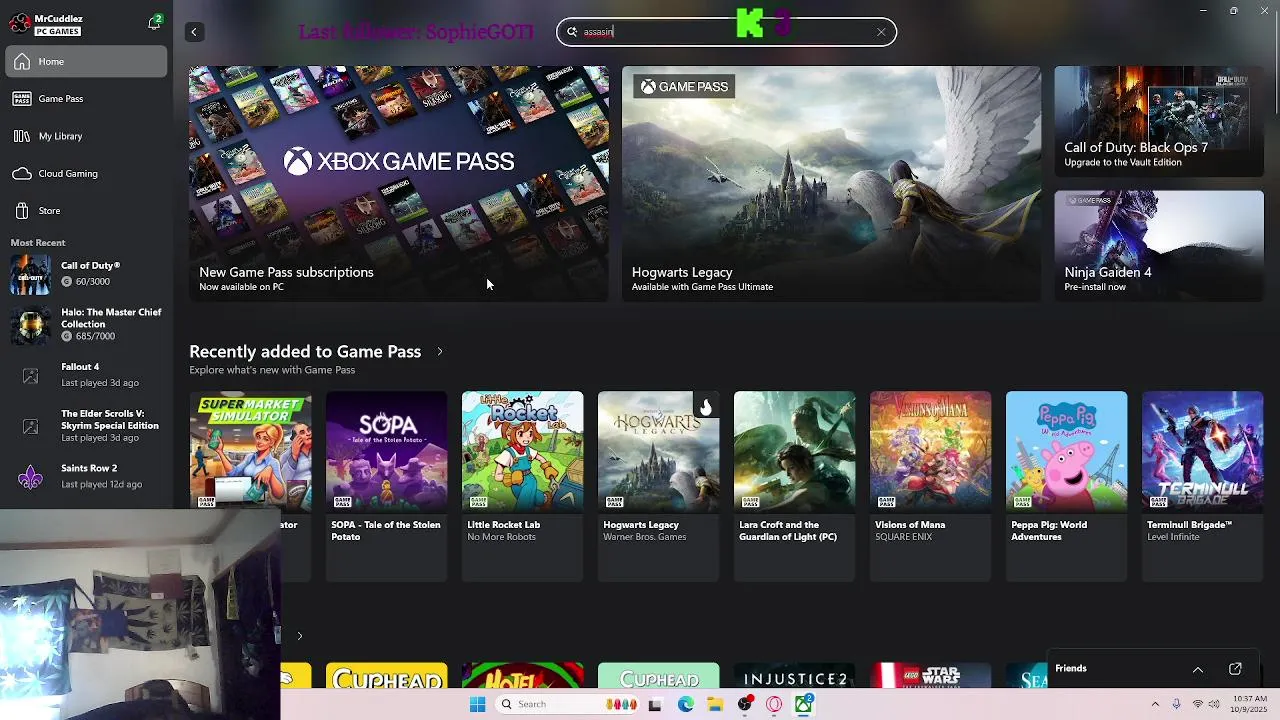Open the notifications bell in sidebar

click(155, 23)
